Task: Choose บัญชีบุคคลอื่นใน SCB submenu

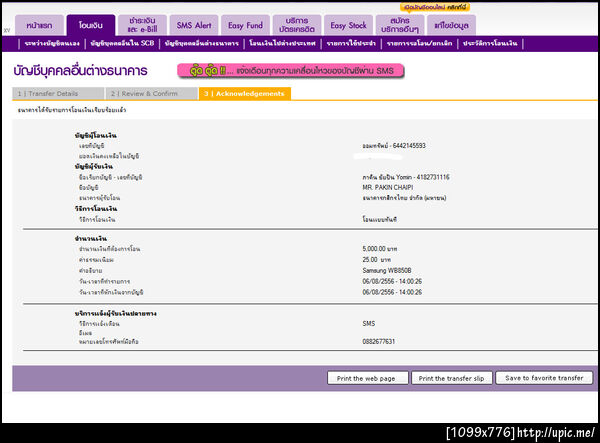Action: [122, 44]
